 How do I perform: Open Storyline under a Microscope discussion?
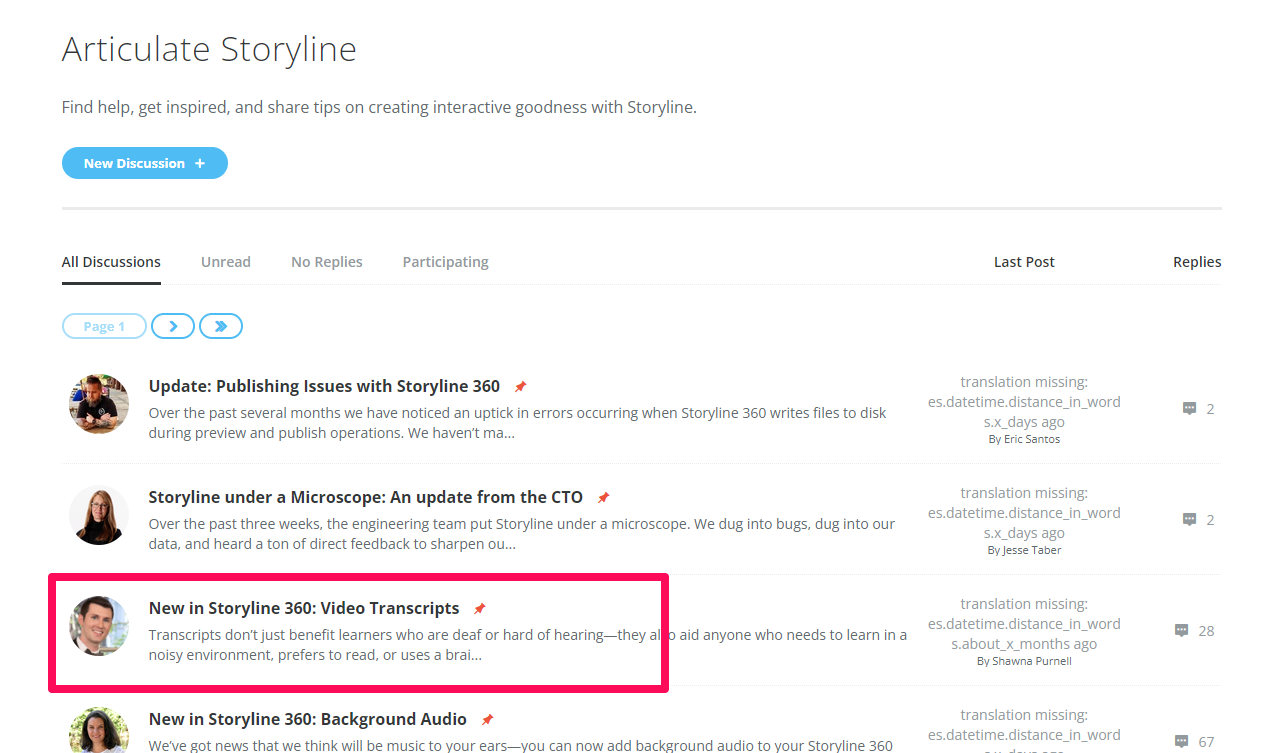click(x=366, y=497)
